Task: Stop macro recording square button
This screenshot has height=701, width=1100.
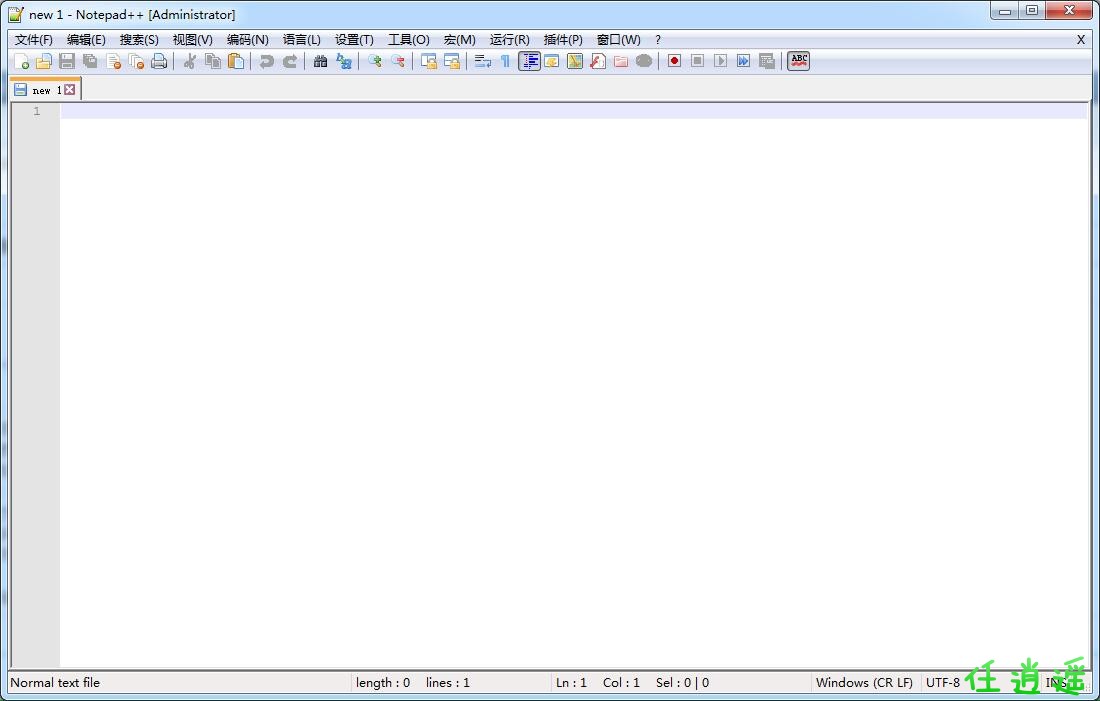Action: (697, 62)
